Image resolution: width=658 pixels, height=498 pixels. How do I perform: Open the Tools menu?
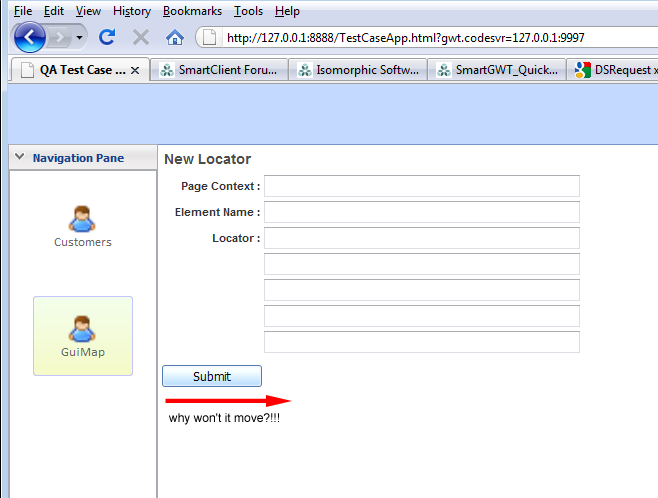tap(248, 11)
